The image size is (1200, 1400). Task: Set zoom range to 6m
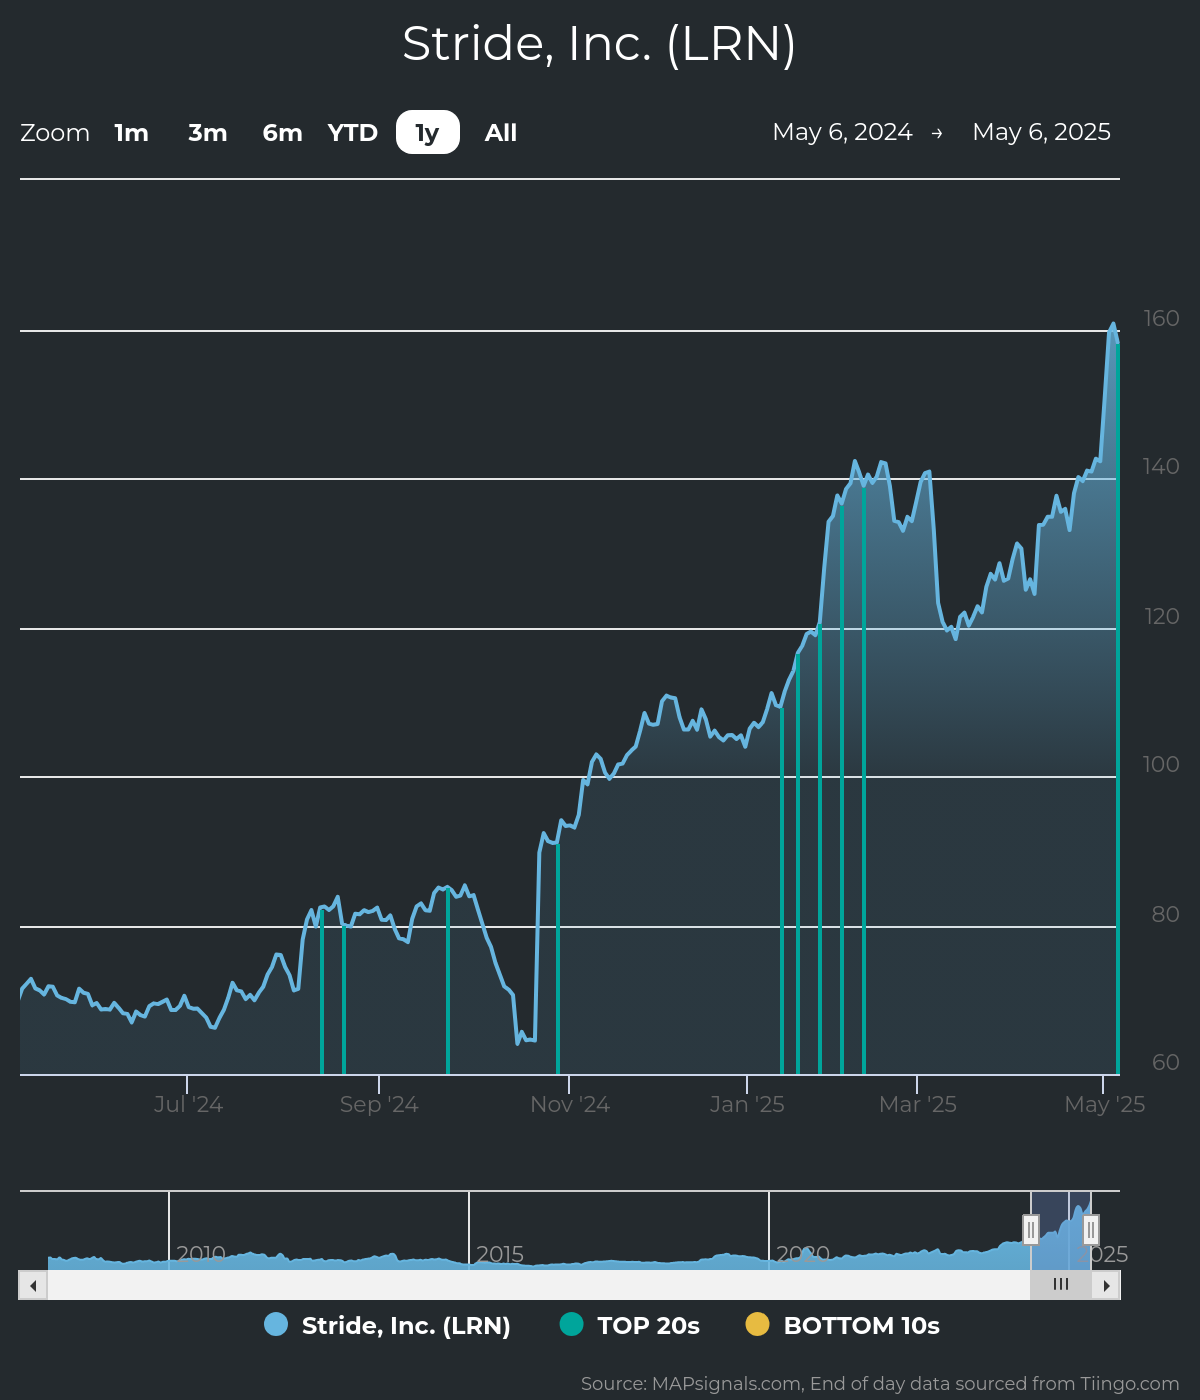pos(283,132)
